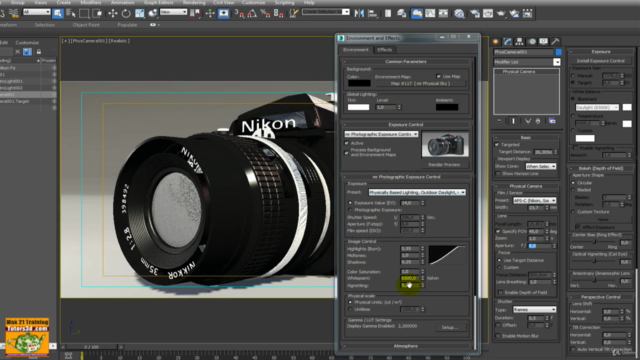Toggle Targeted camera checkbox
The height and width of the screenshot is (360, 640).
click(497, 144)
